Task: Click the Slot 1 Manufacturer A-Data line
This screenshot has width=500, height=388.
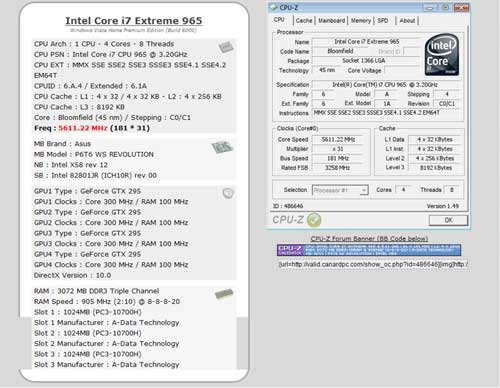Action: coord(106,323)
